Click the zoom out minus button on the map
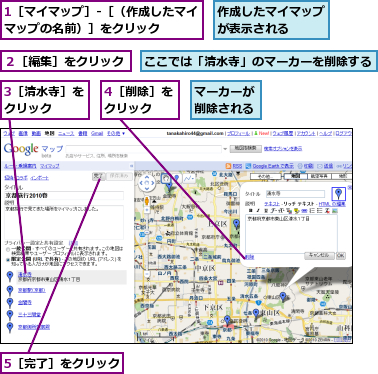The width and height of the screenshot is (378, 374). pyautogui.click(x=147, y=274)
